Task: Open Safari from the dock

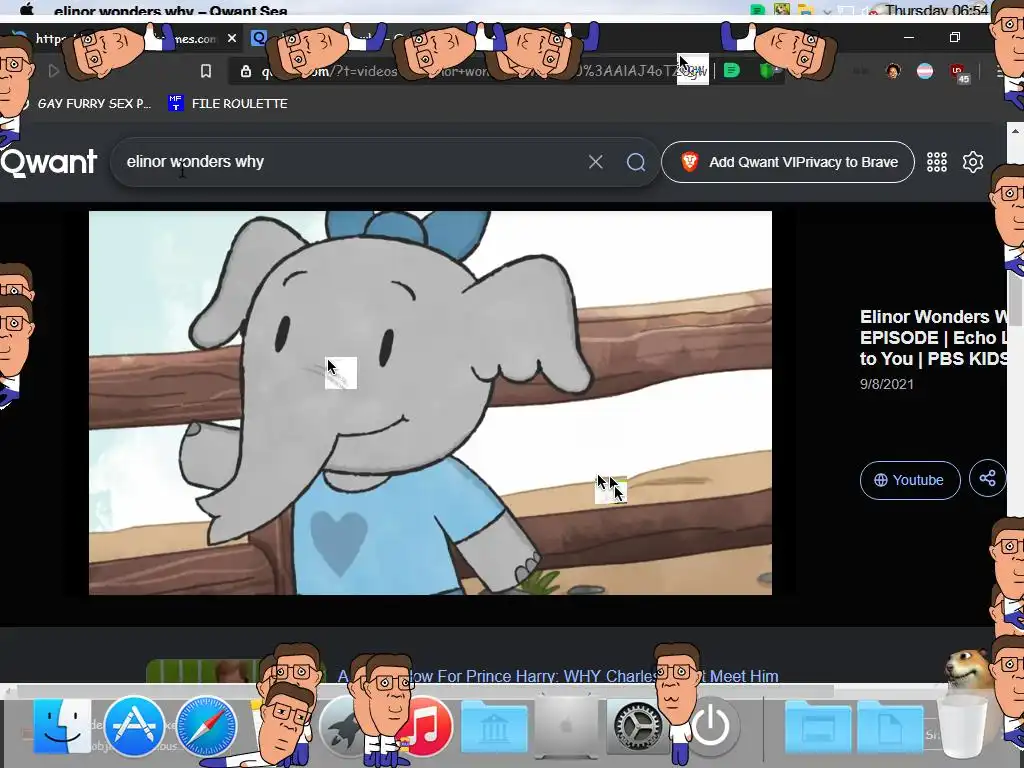Action: (206, 726)
